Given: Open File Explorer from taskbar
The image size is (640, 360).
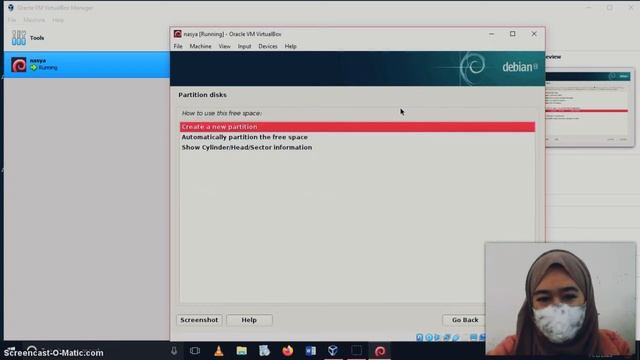Looking at the screenshot, I should tap(242, 351).
